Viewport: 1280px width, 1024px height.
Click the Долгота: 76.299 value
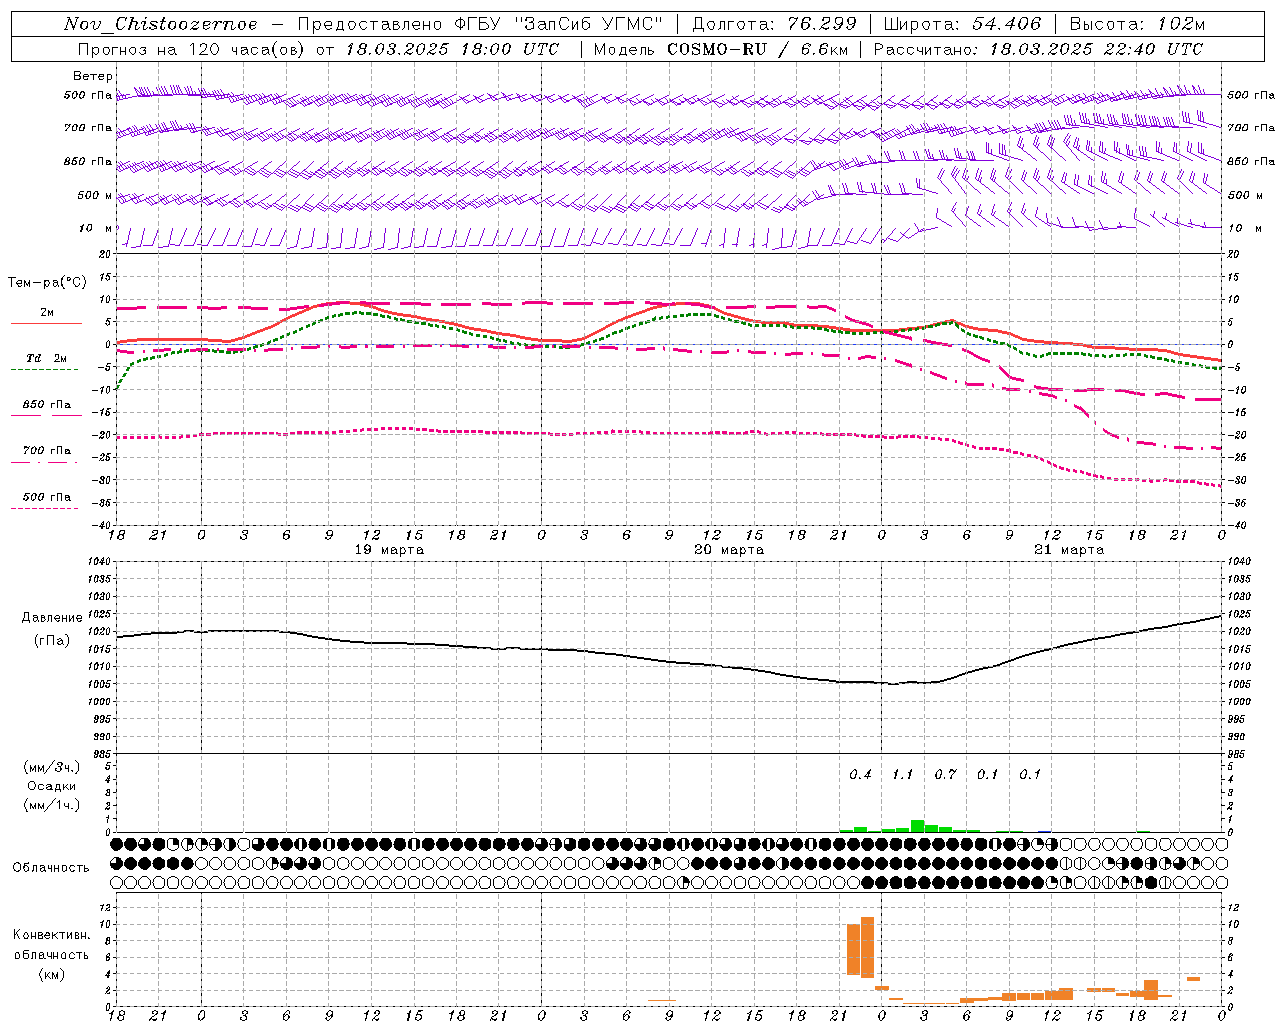pos(775,24)
